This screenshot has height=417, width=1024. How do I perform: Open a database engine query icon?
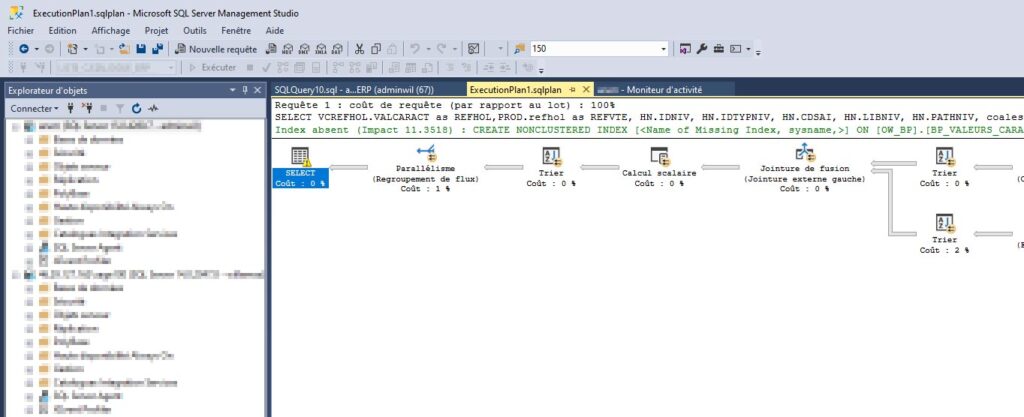pyautogui.click(x=270, y=49)
